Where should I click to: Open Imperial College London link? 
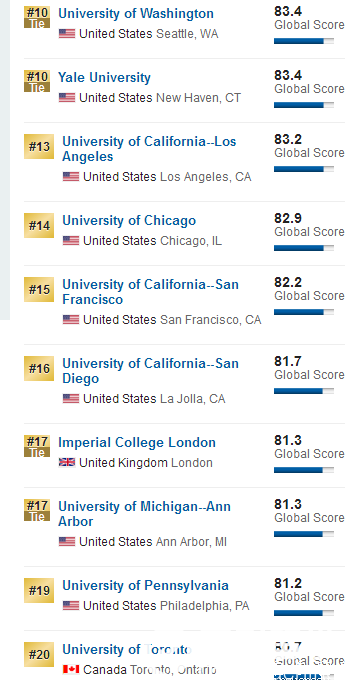pyautogui.click(x=137, y=442)
